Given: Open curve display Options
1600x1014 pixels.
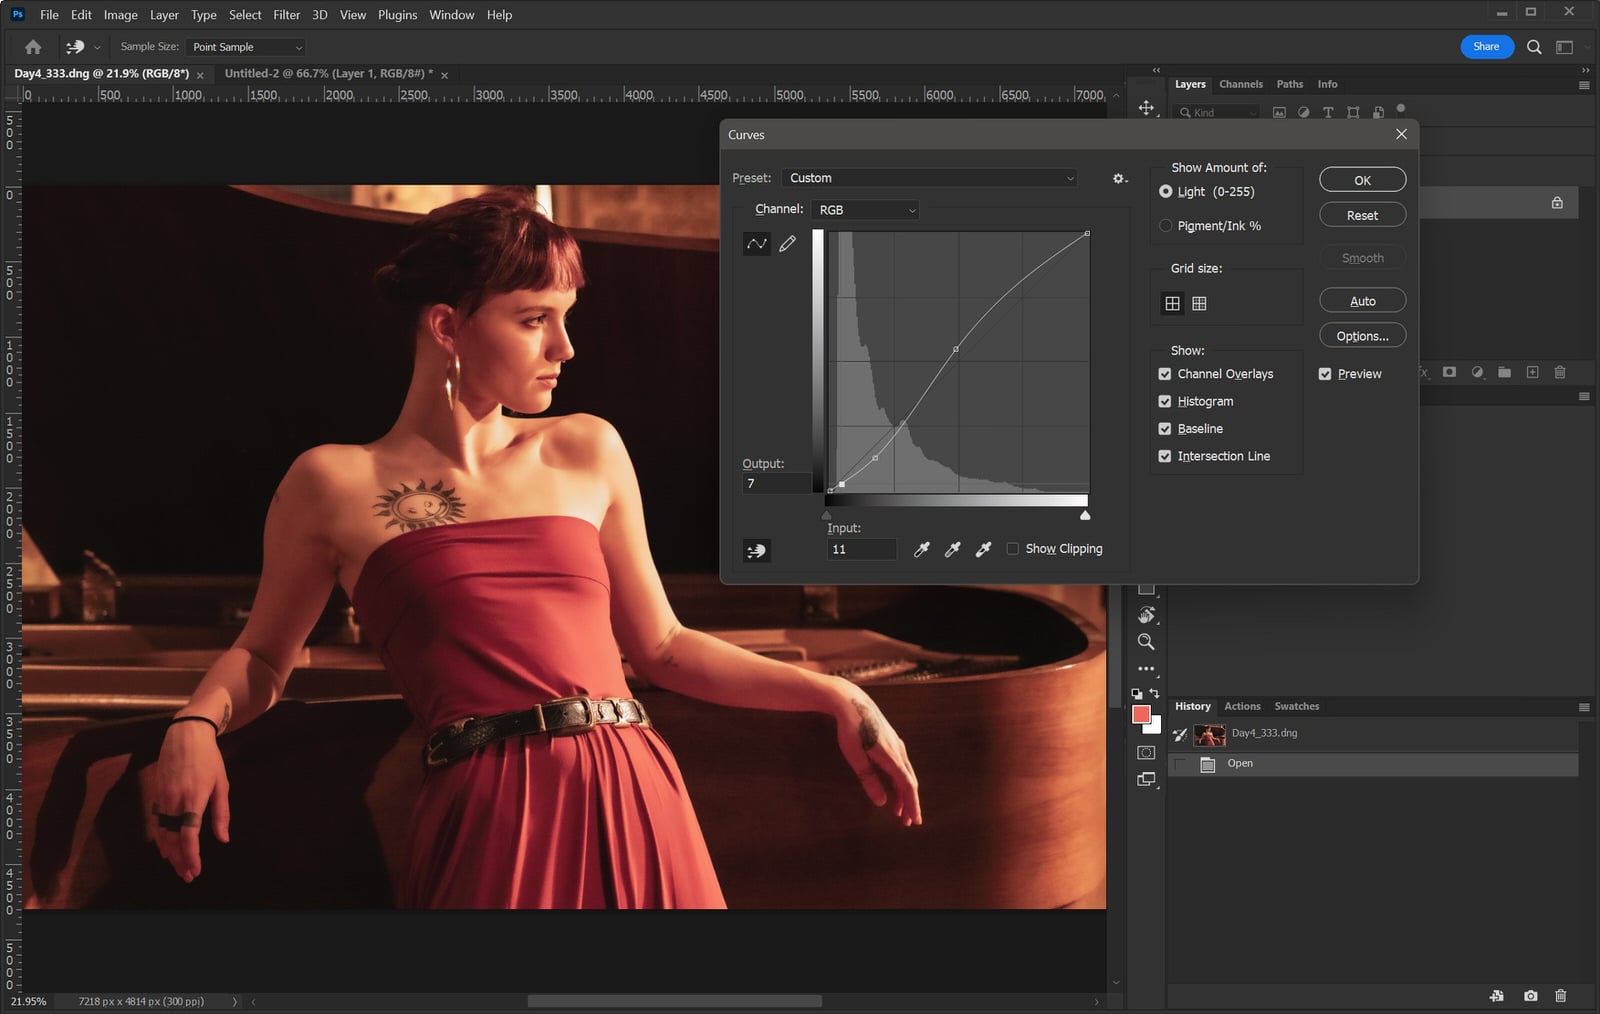Looking at the screenshot, I should (1362, 335).
